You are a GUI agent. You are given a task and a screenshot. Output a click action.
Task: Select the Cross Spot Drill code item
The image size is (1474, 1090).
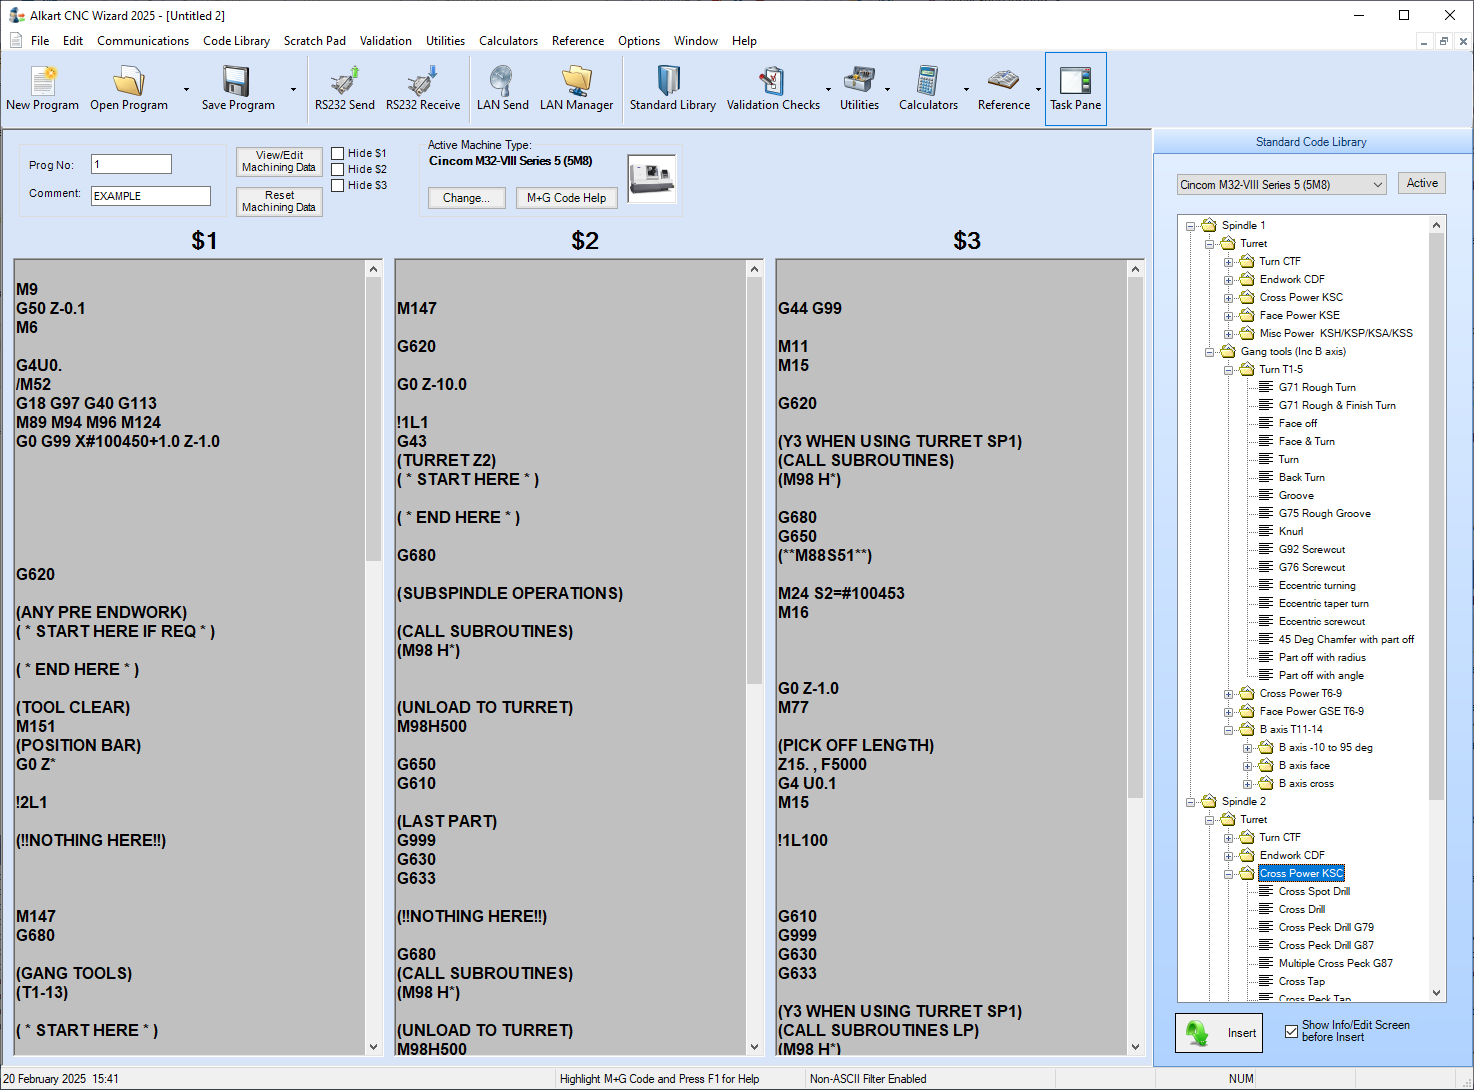tap(1314, 891)
